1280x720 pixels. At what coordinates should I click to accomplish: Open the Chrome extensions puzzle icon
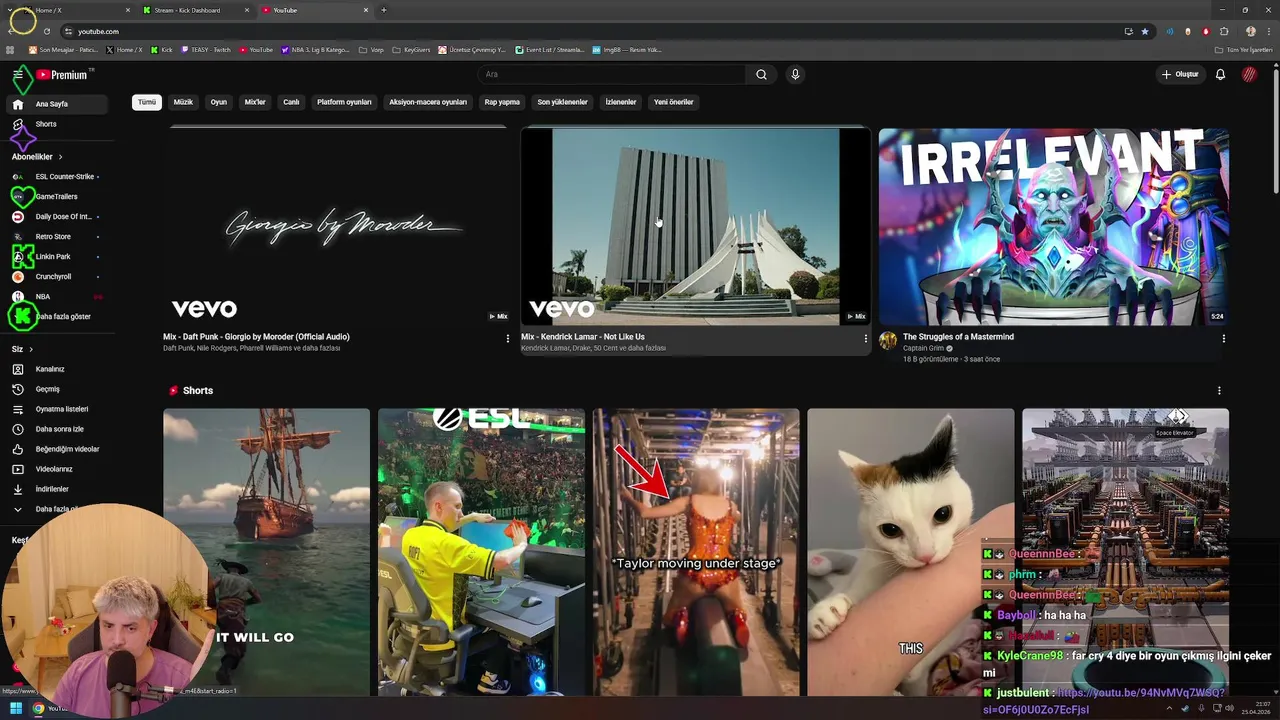tap(1223, 31)
